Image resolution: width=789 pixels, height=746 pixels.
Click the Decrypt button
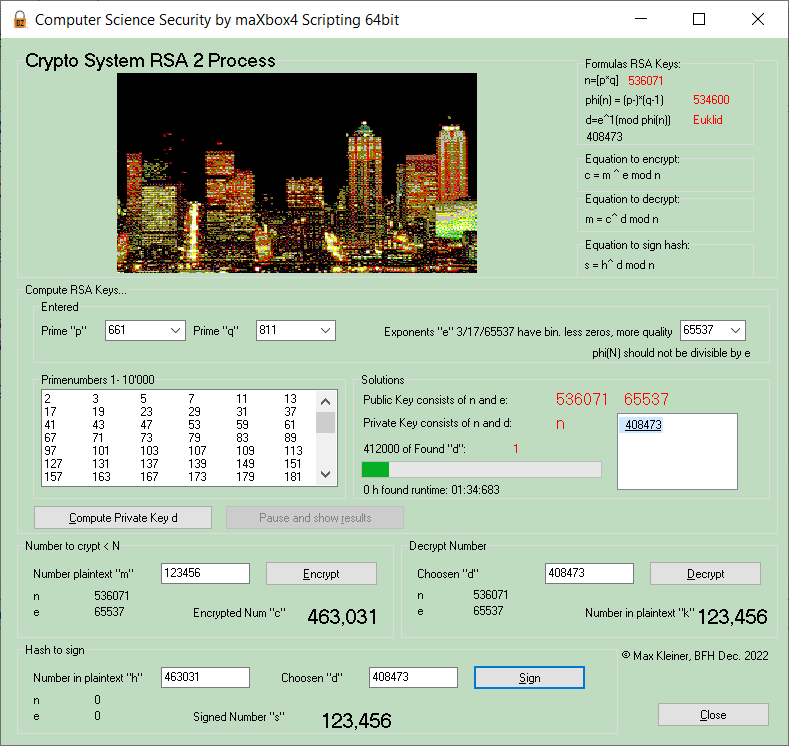(705, 574)
